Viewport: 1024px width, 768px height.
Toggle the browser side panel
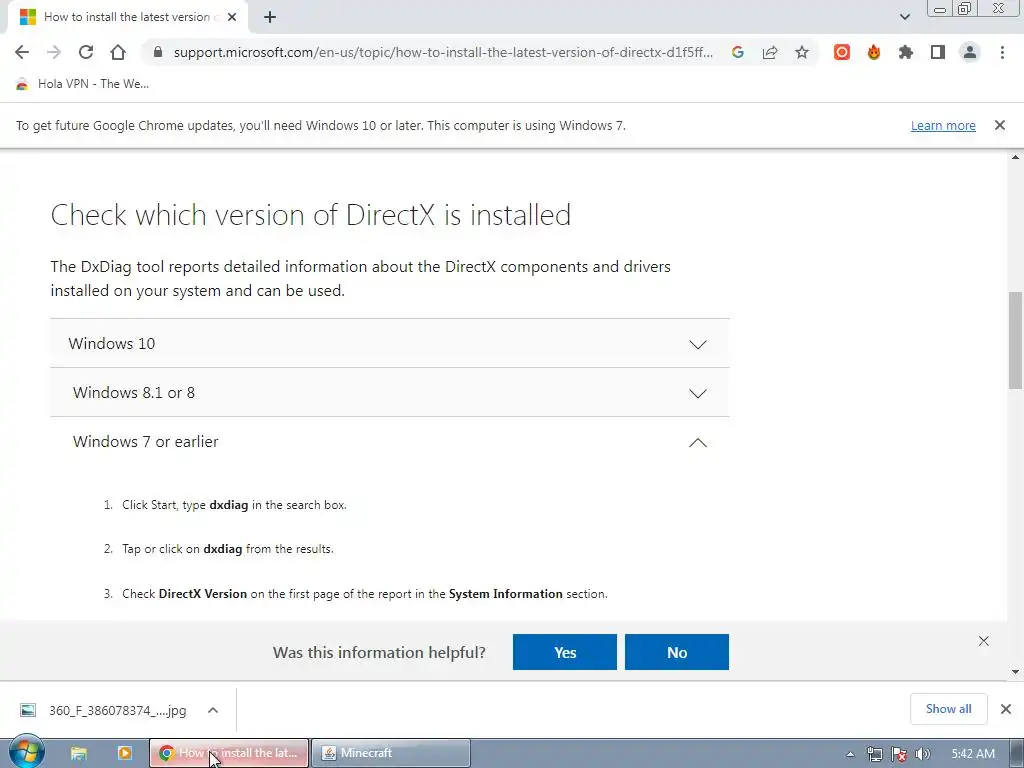[938, 52]
